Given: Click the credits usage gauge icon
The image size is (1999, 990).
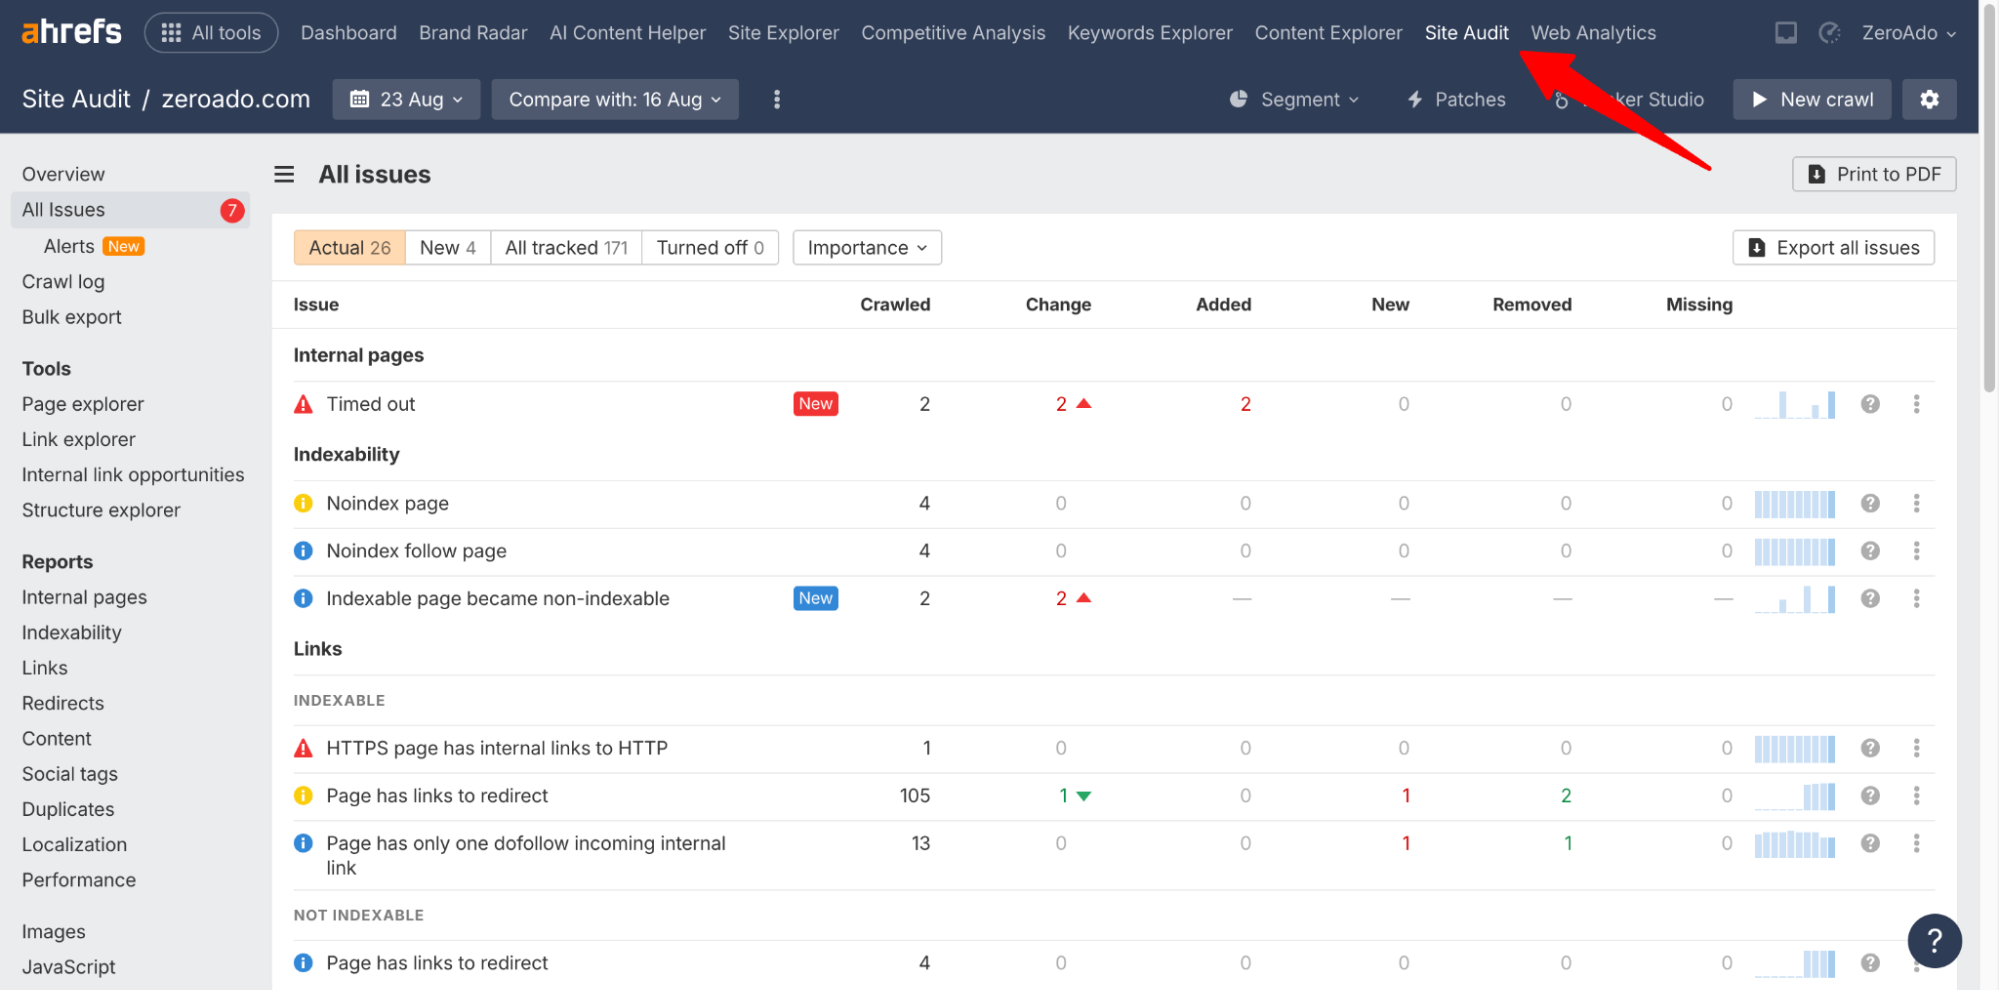Looking at the screenshot, I should pos(1829,33).
